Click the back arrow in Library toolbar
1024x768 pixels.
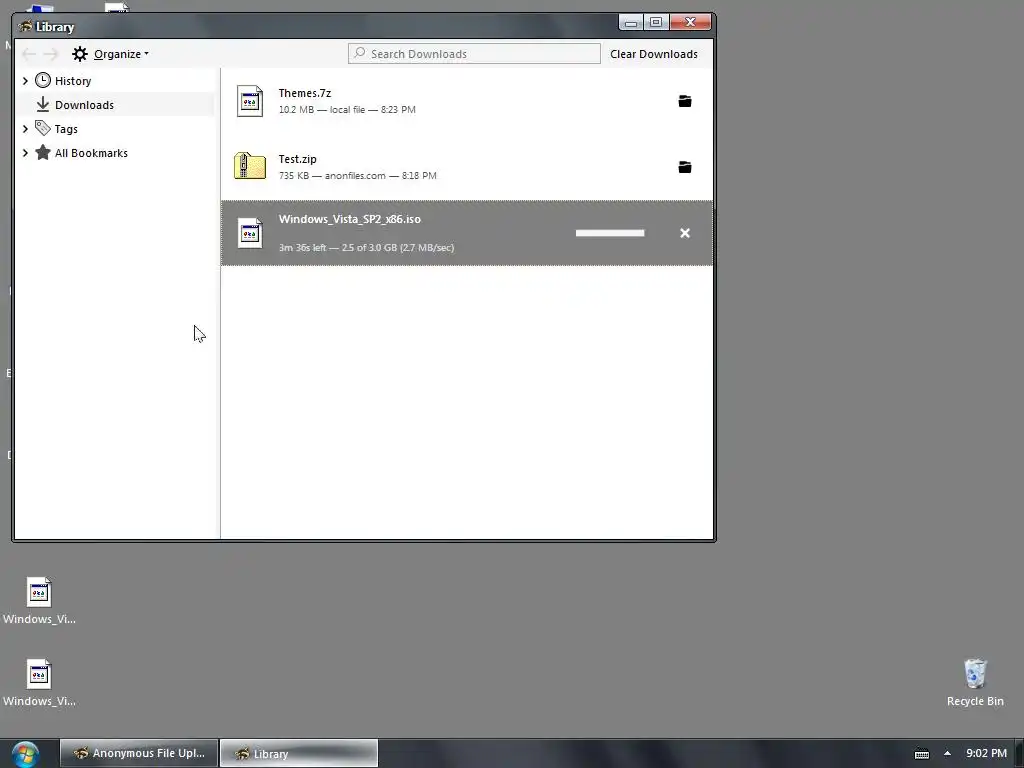click(28, 54)
